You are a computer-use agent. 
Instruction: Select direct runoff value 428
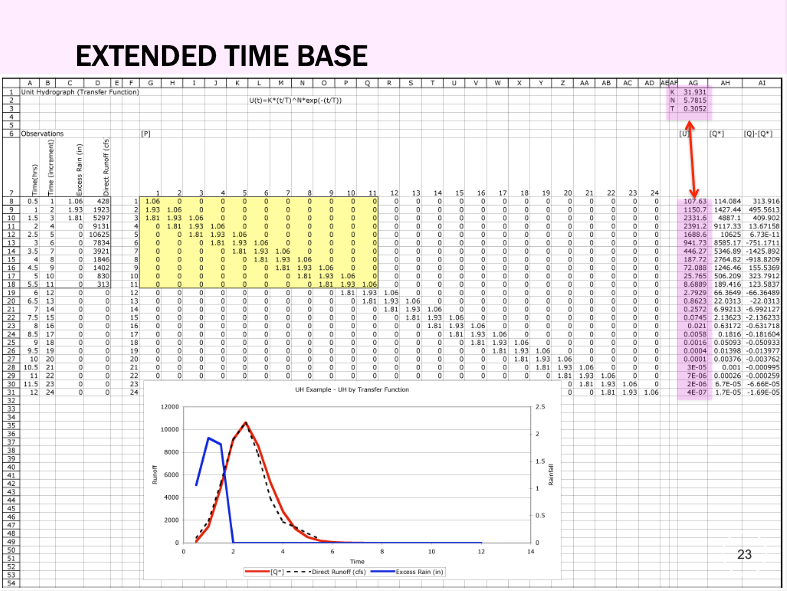[103, 201]
